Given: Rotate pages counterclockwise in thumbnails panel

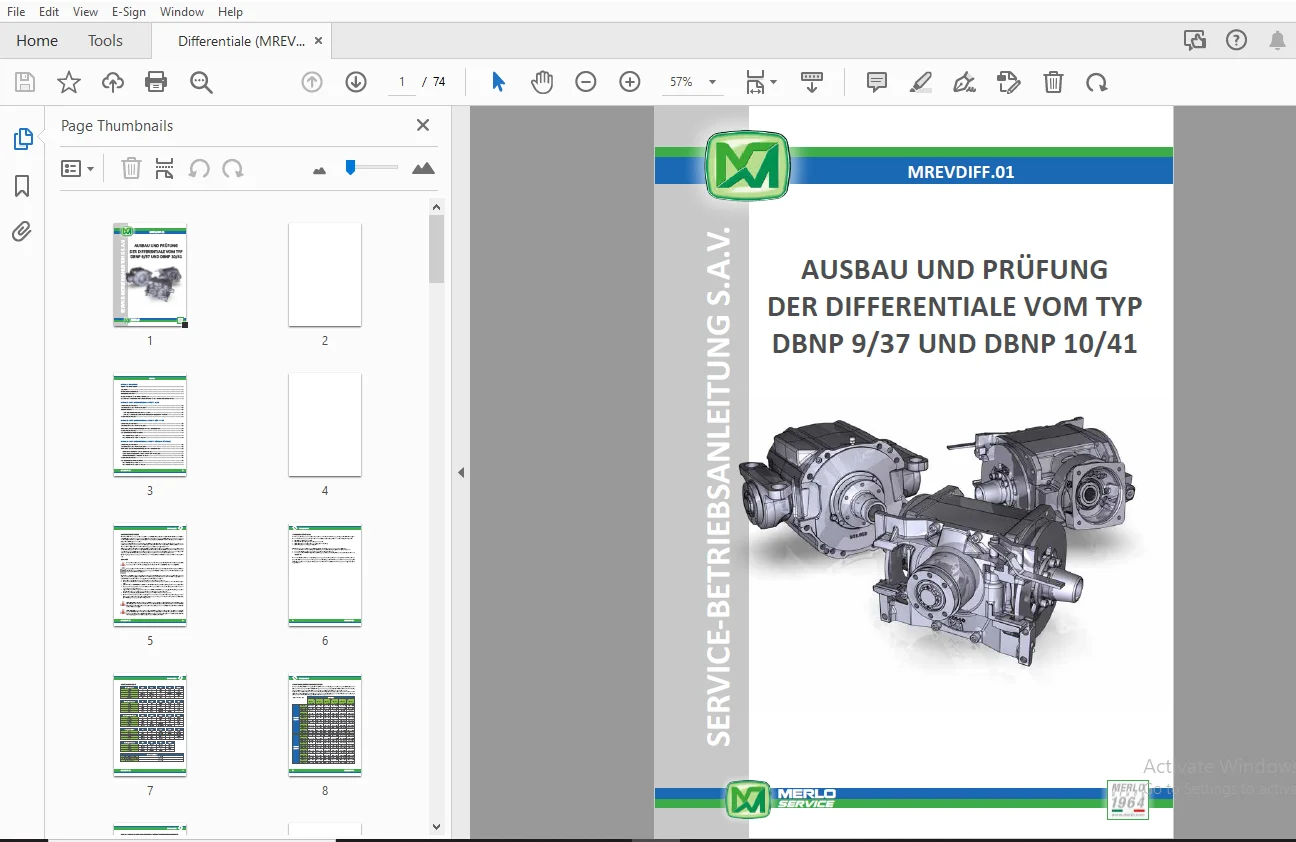Looking at the screenshot, I should point(199,168).
